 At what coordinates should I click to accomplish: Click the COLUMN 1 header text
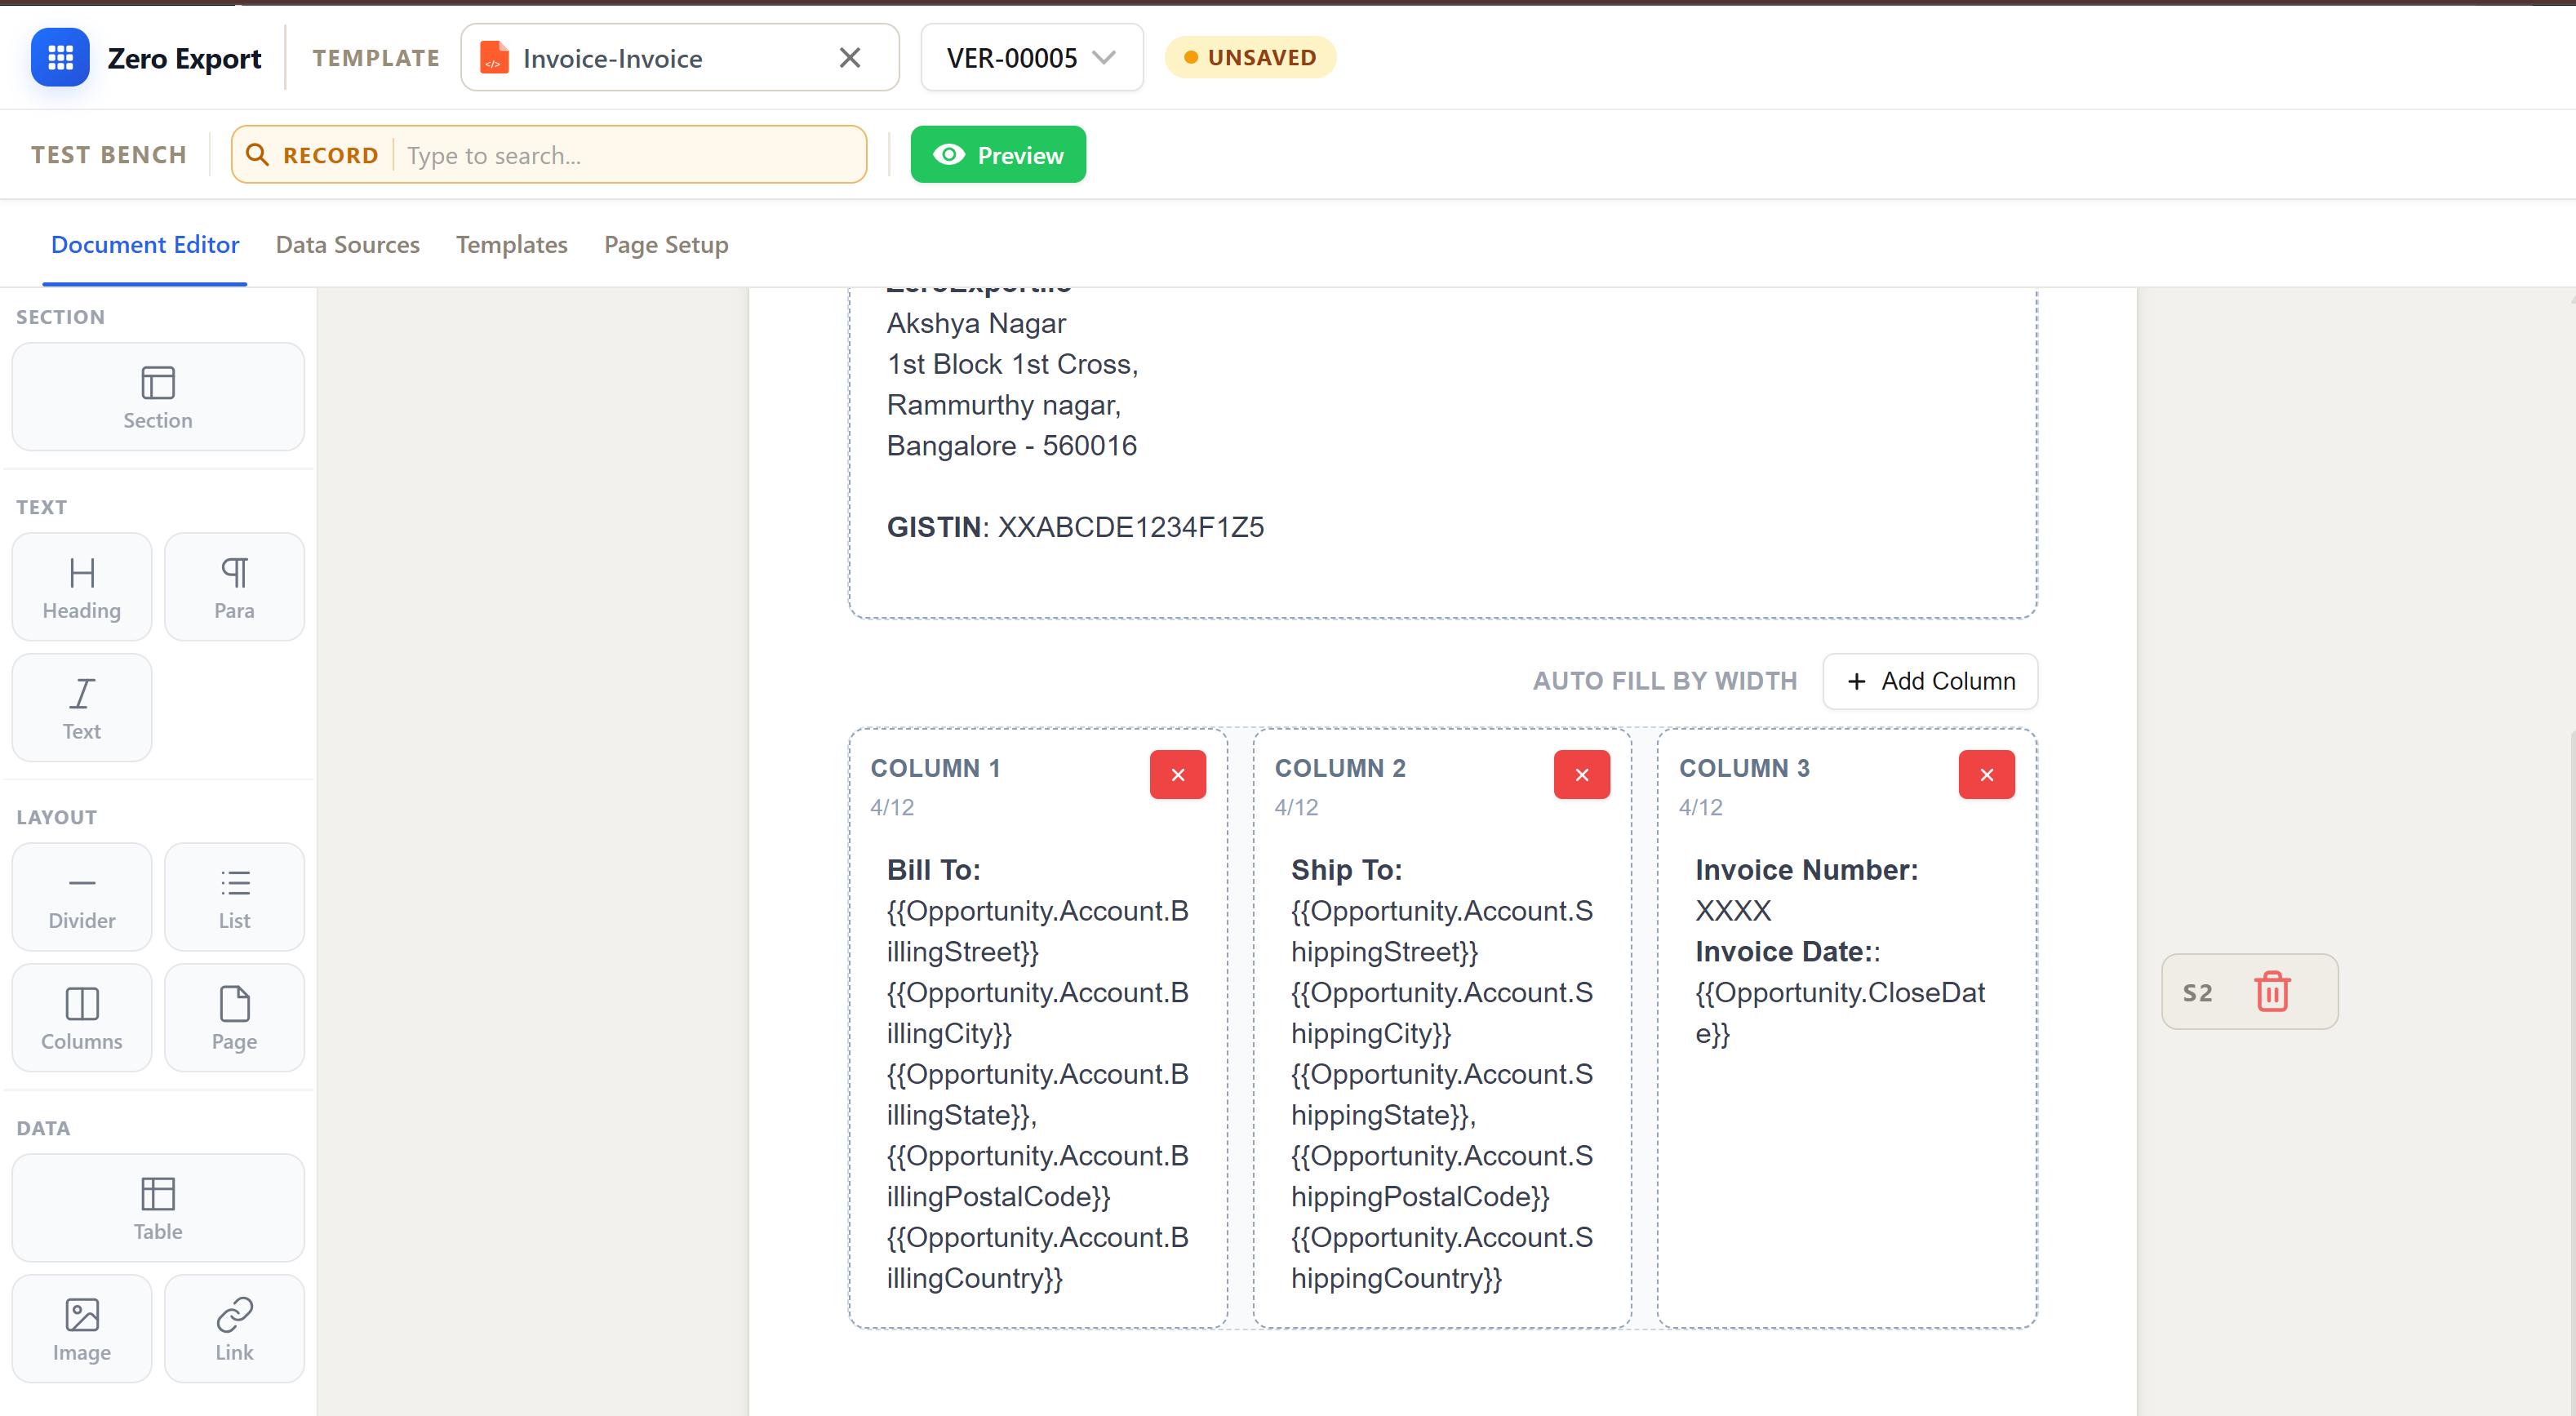(935, 768)
